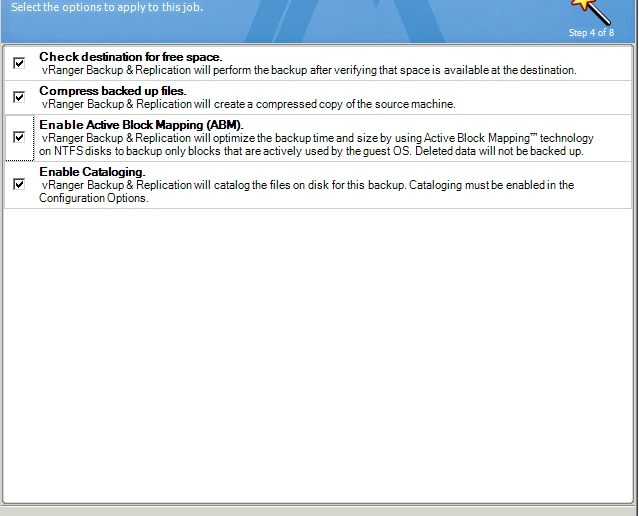
Task: Click 'Compress backed up files.' heading
Action: 112,90
